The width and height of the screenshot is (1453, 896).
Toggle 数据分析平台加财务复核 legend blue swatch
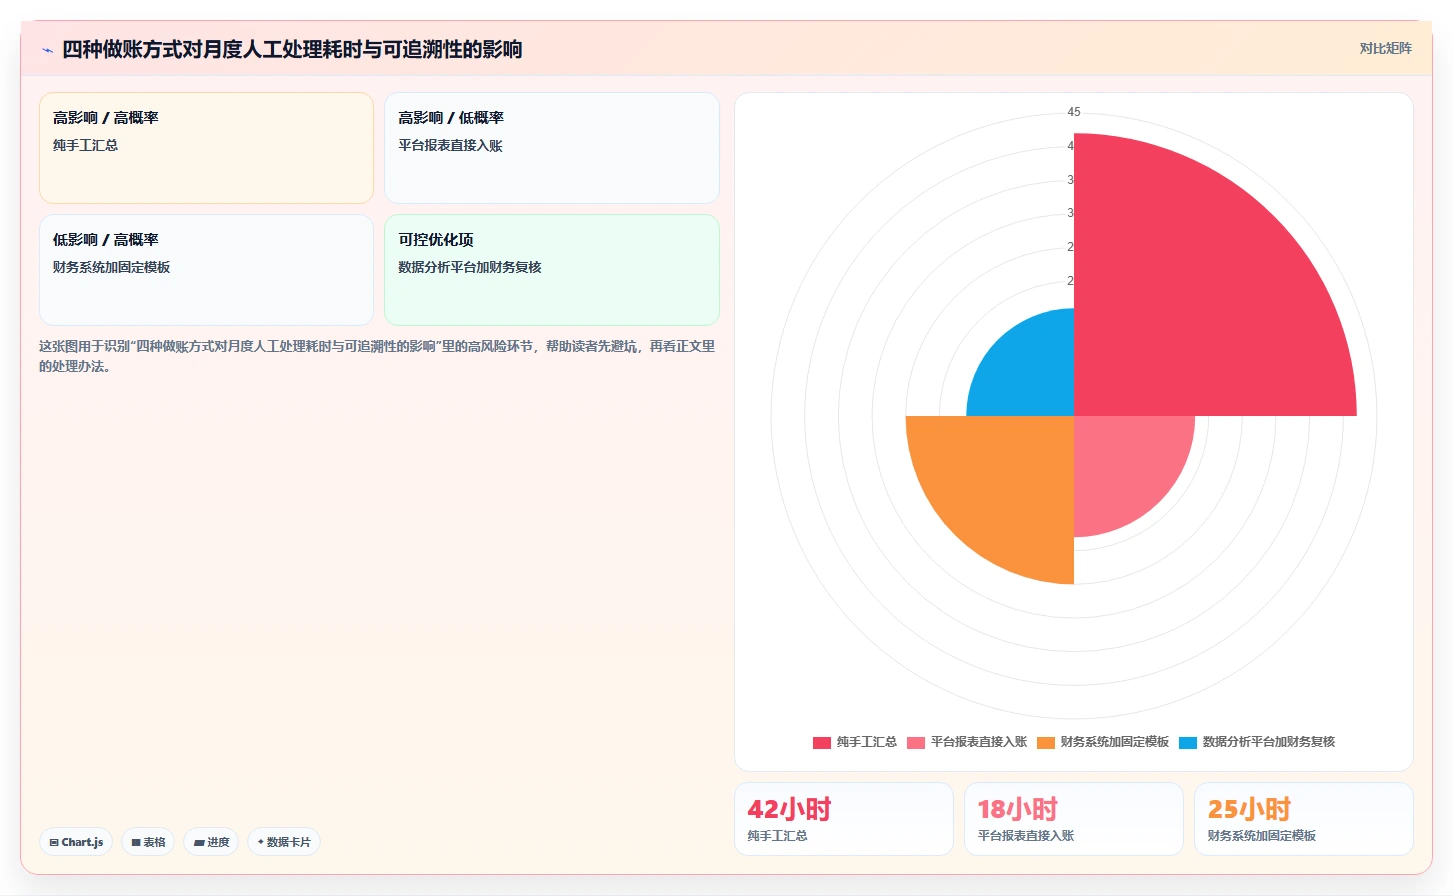(1188, 742)
